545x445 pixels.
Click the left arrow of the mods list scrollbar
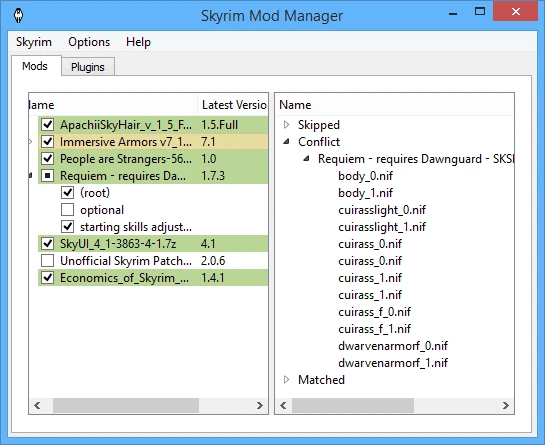38,405
